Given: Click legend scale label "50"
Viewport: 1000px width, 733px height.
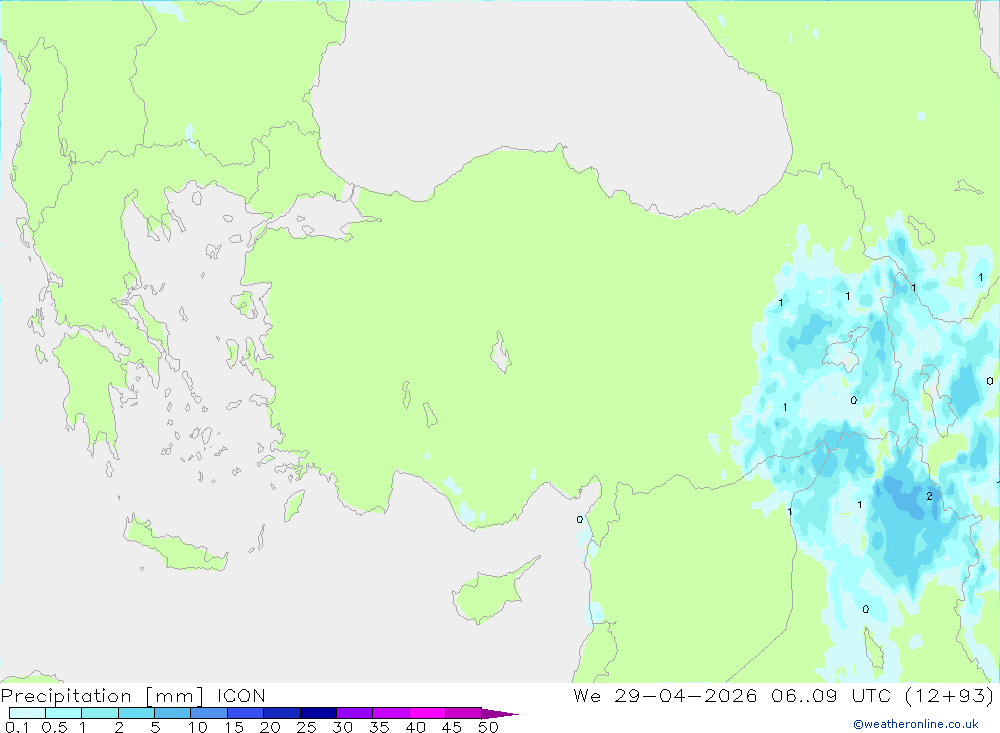Looking at the screenshot, I should coord(488,727).
